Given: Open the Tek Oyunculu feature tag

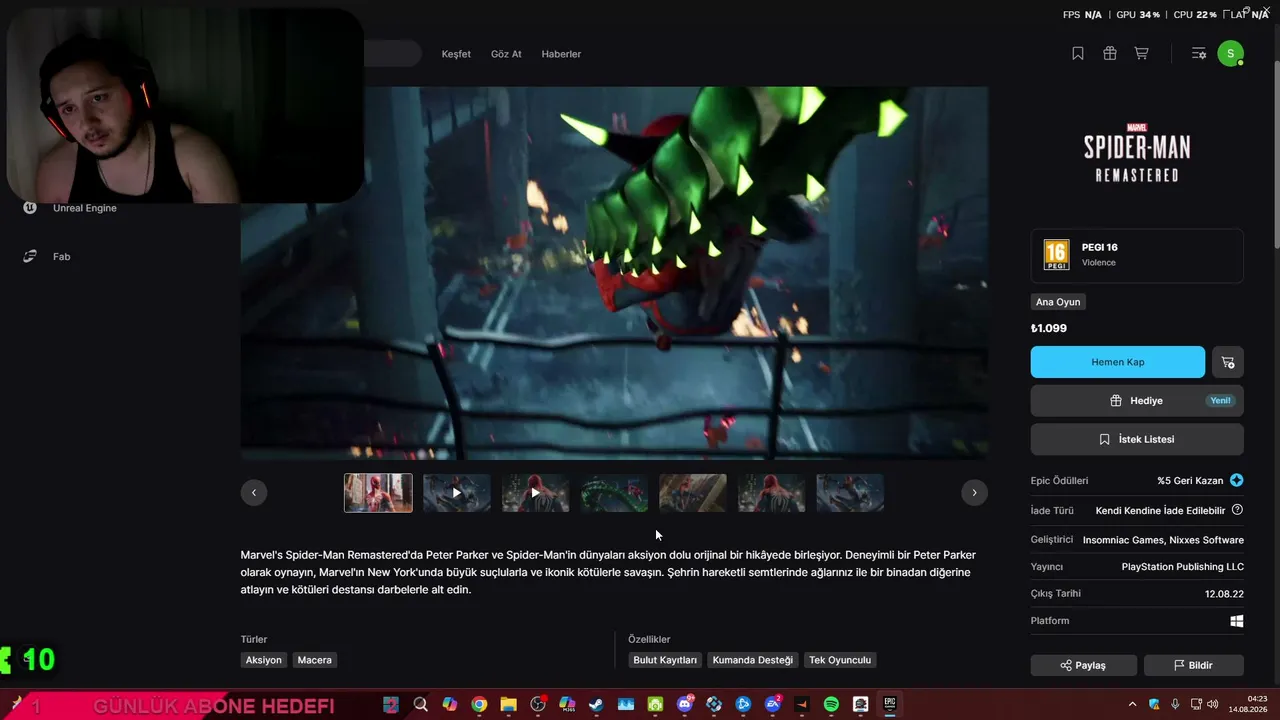Looking at the screenshot, I should (x=840, y=660).
